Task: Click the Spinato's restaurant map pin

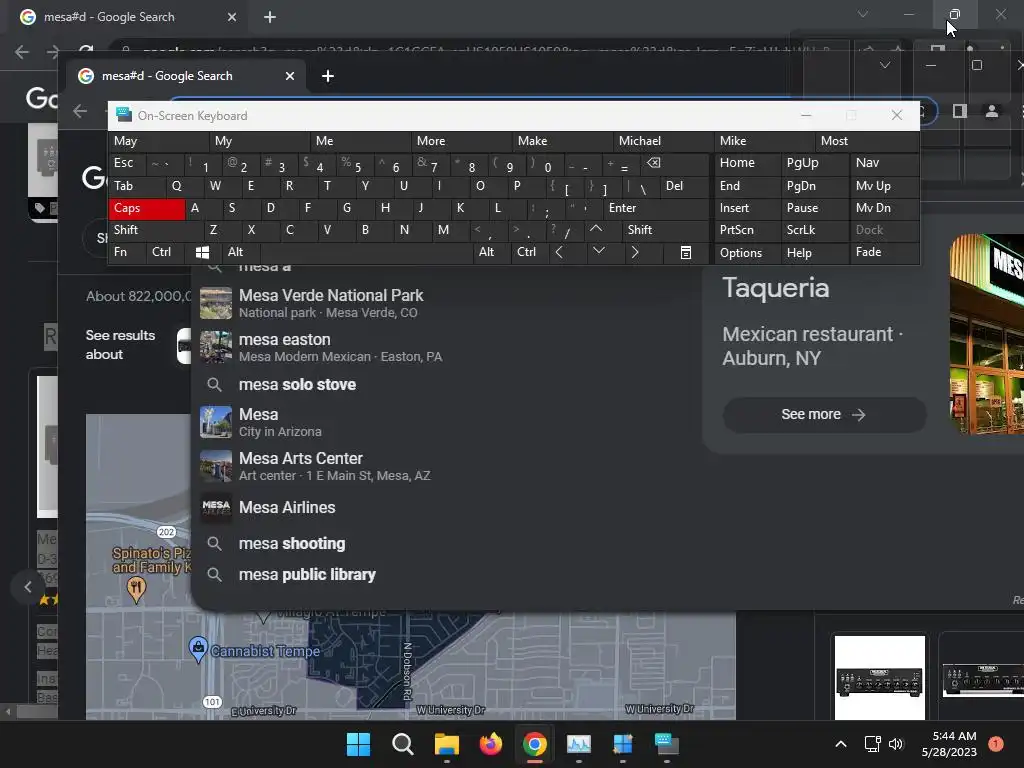Action: [x=136, y=590]
